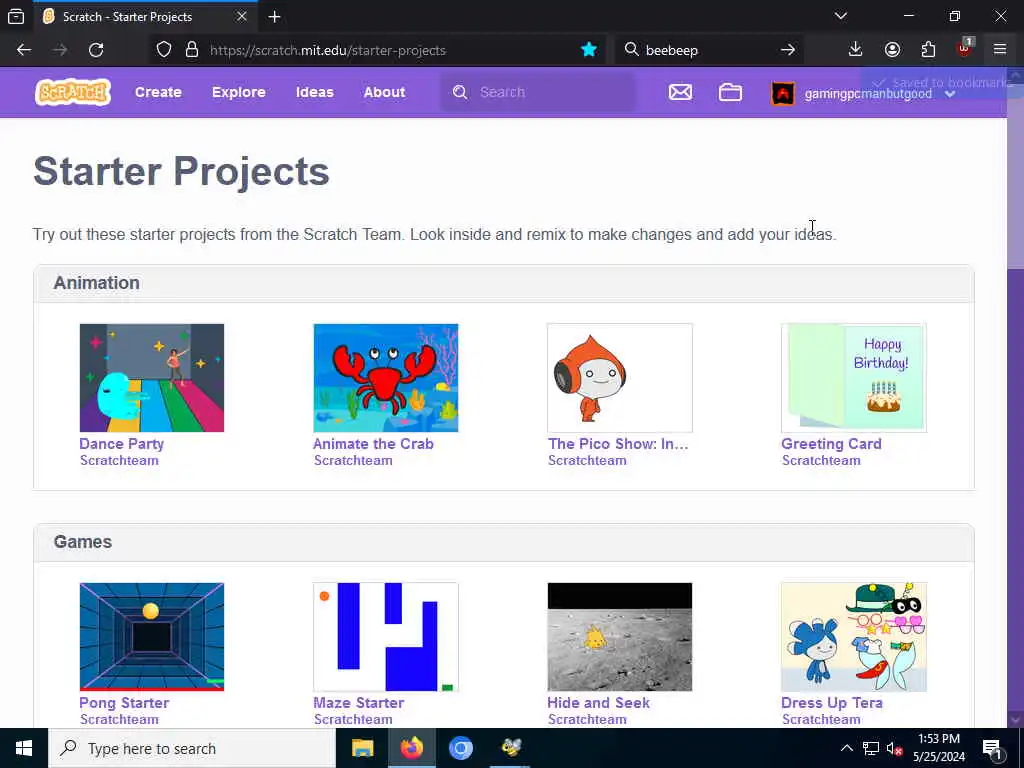This screenshot has height=768, width=1024.
Task: Submit beebeep search with the arrow
Action: click(788, 50)
